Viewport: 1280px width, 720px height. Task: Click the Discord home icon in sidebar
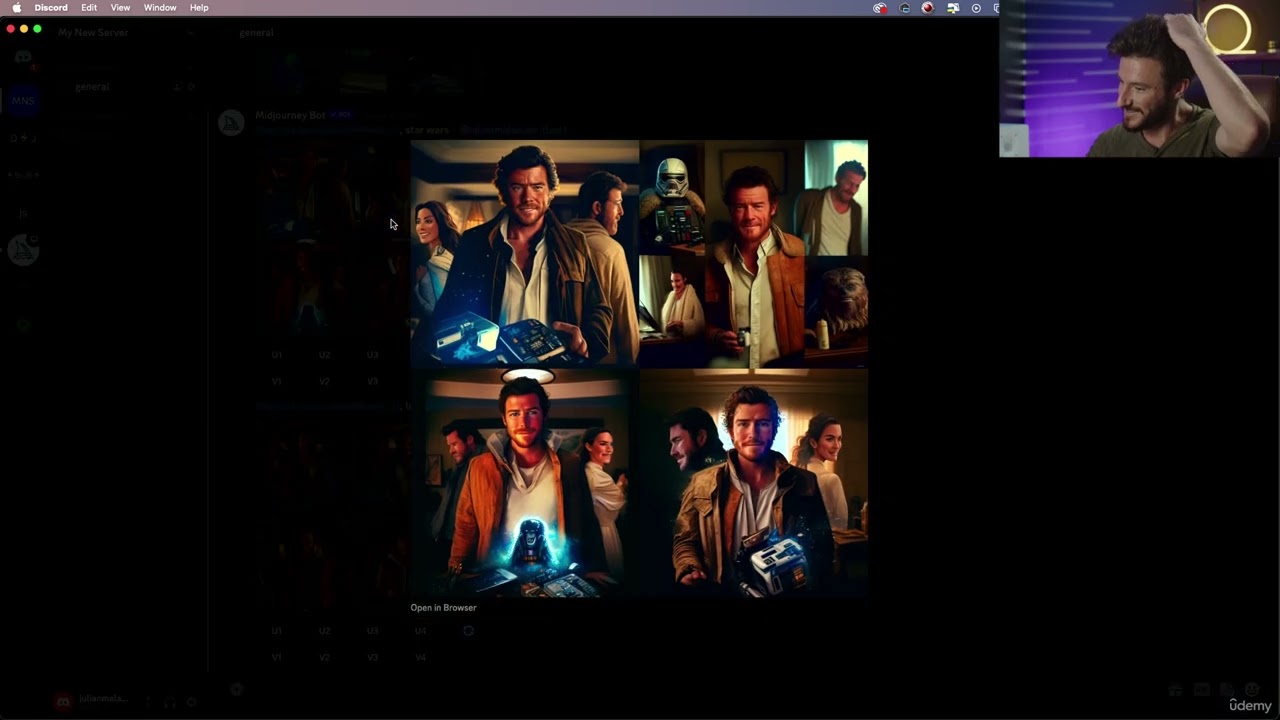coord(23,57)
